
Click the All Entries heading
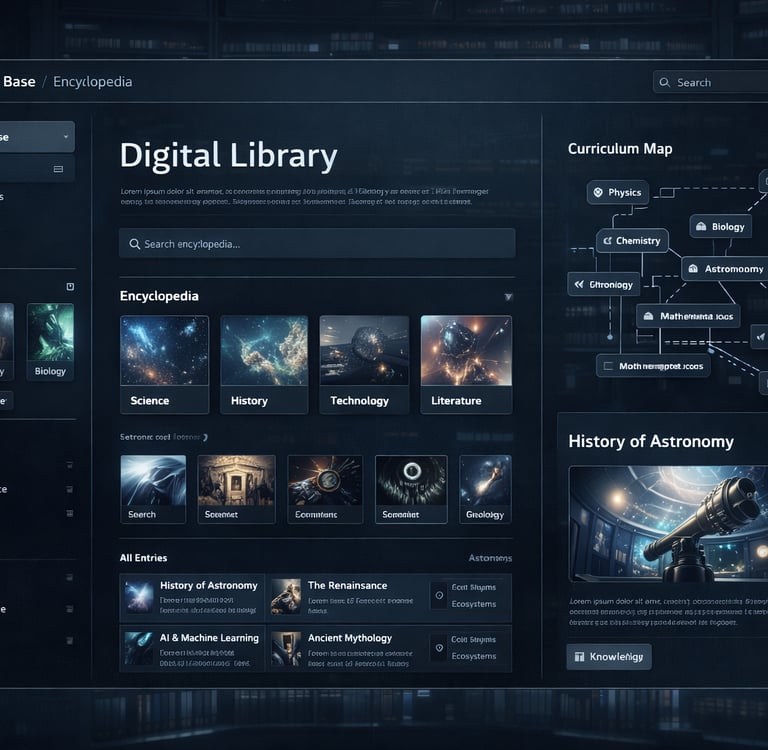tap(144, 558)
